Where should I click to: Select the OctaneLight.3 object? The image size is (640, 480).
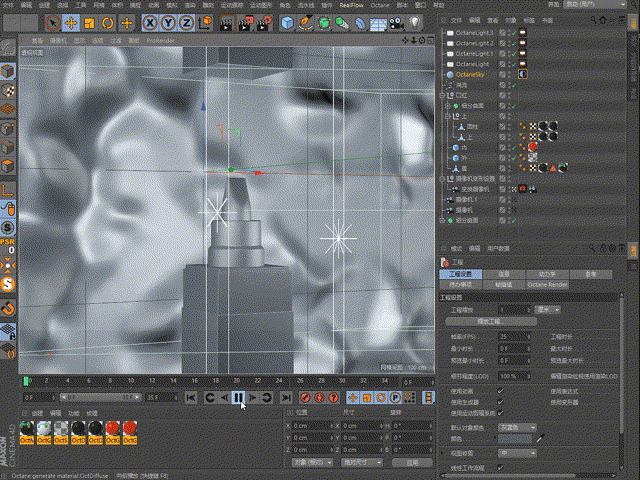coord(474,33)
